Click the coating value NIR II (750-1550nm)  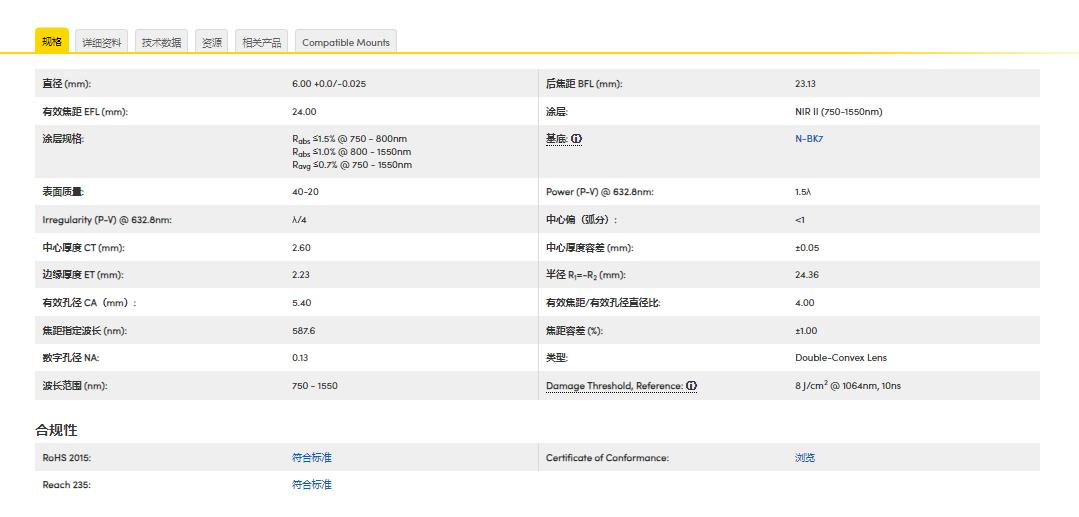pos(838,112)
